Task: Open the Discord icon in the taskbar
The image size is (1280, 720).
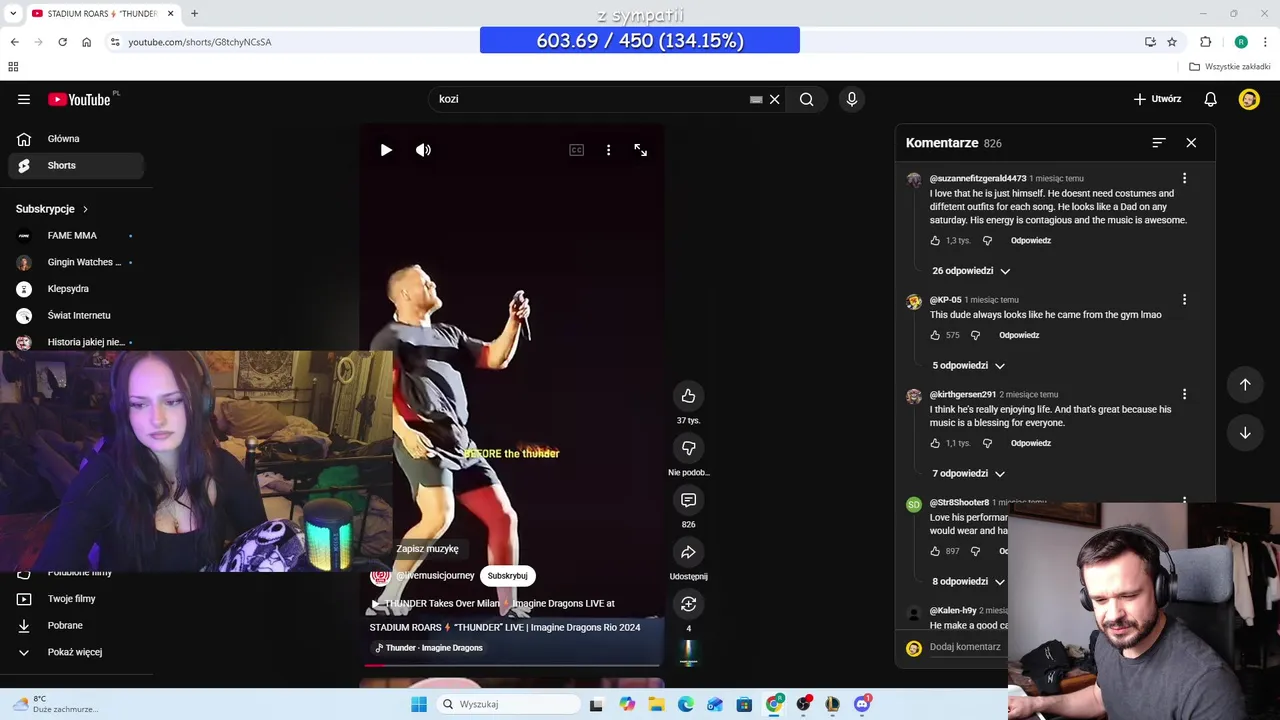Action: (x=862, y=704)
